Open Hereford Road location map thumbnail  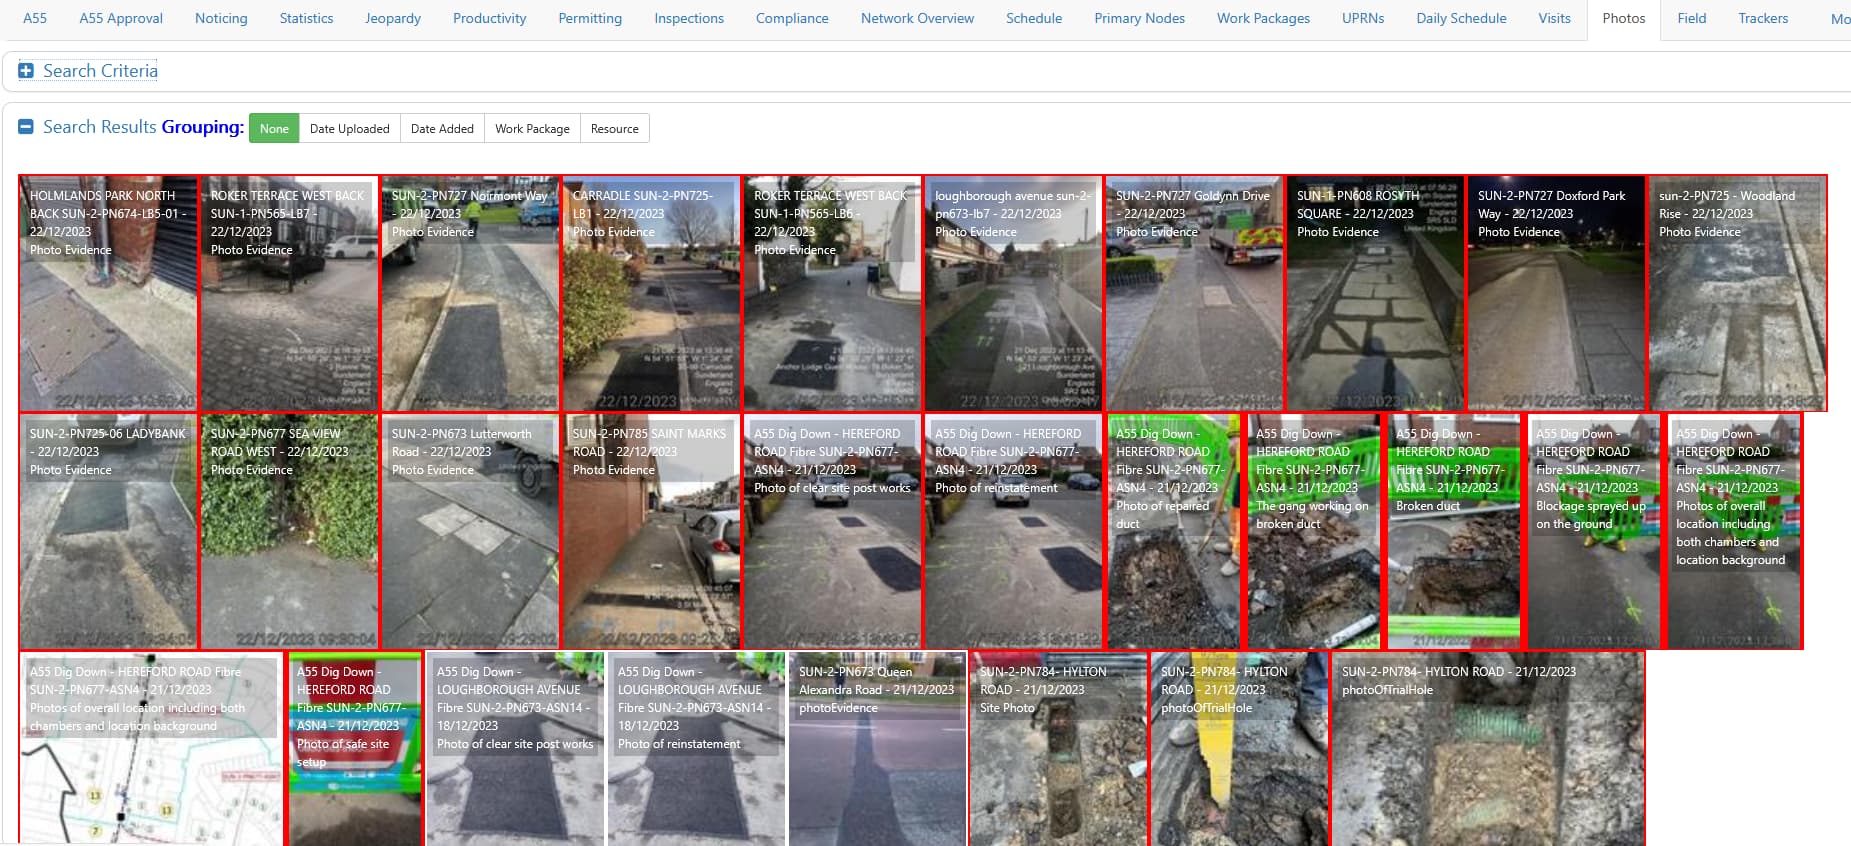click(x=152, y=748)
